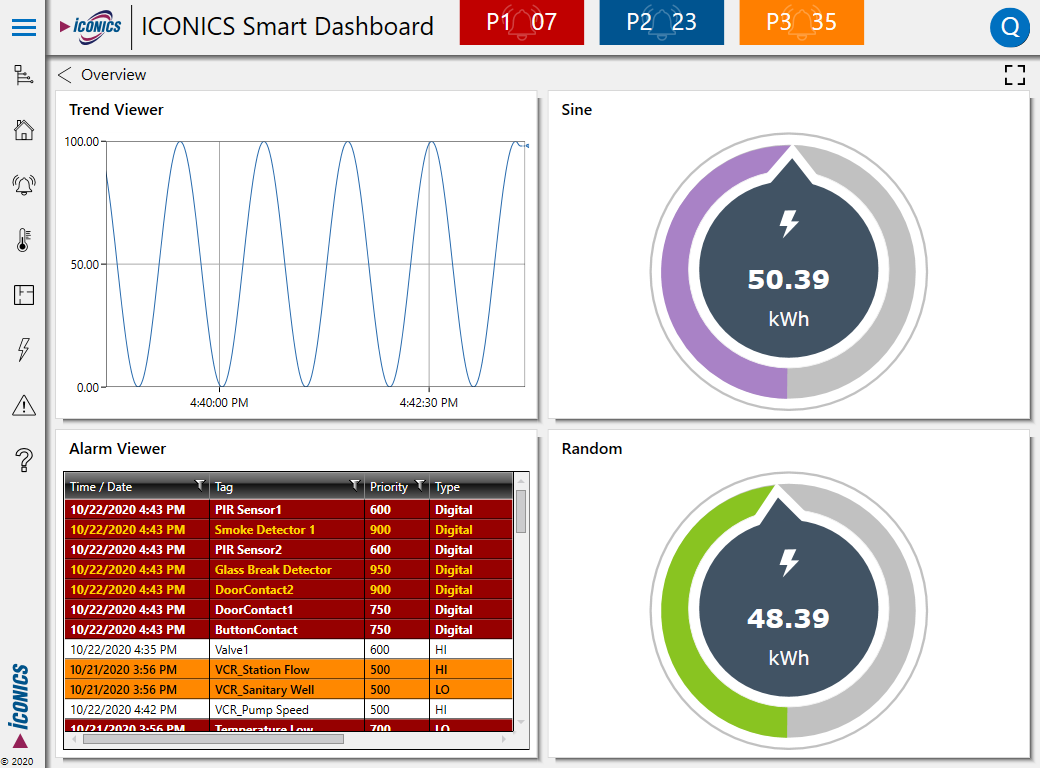Viewport: 1040px width, 768px height.
Task: Go back using the Overview arrow
Action: pyautogui.click(x=65, y=75)
